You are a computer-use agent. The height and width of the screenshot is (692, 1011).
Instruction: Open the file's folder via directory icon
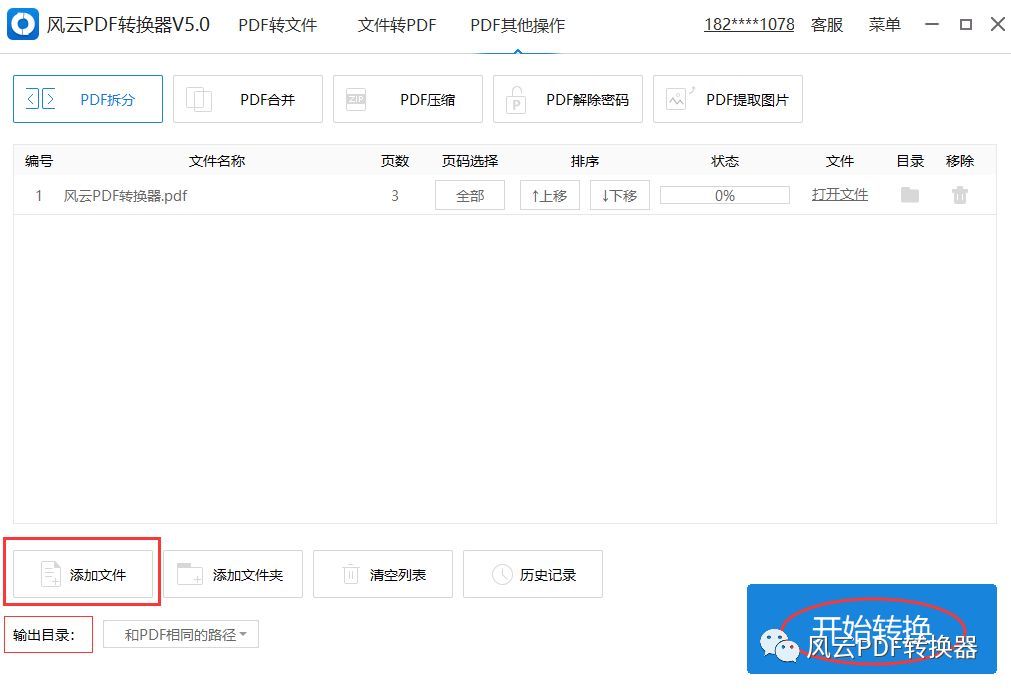point(909,195)
